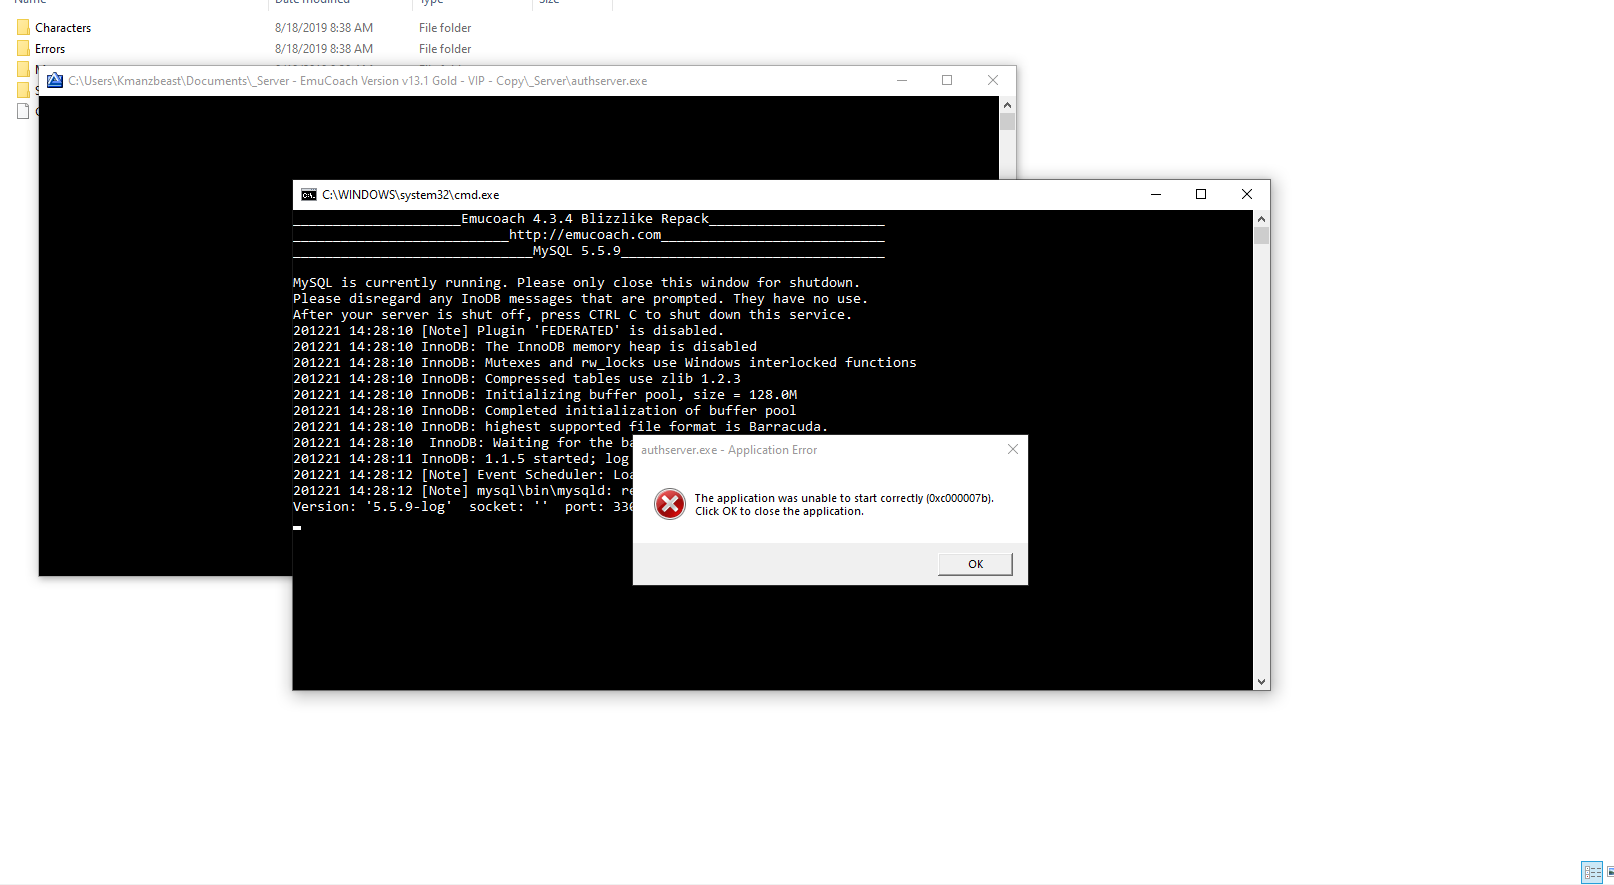The image size is (1614, 885).
Task: Switch Explorer to details view icon
Action: tap(1592, 872)
